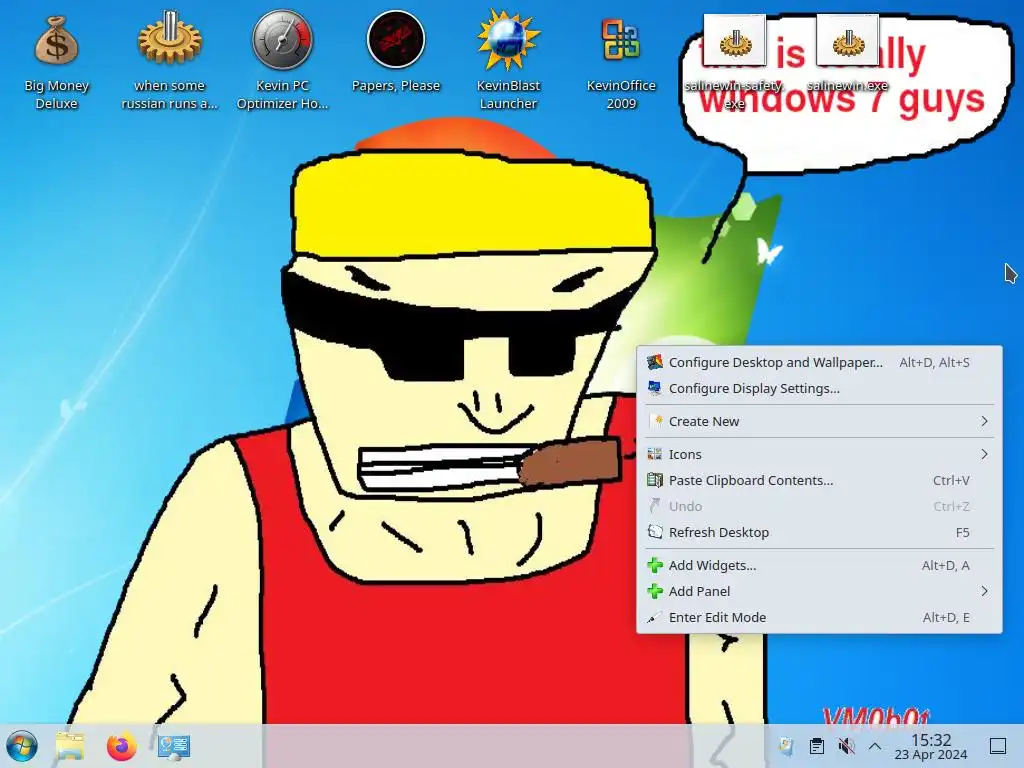This screenshot has width=1024, height=768.
Task: Open the Add Panel submenu
Action: point(819,591)
